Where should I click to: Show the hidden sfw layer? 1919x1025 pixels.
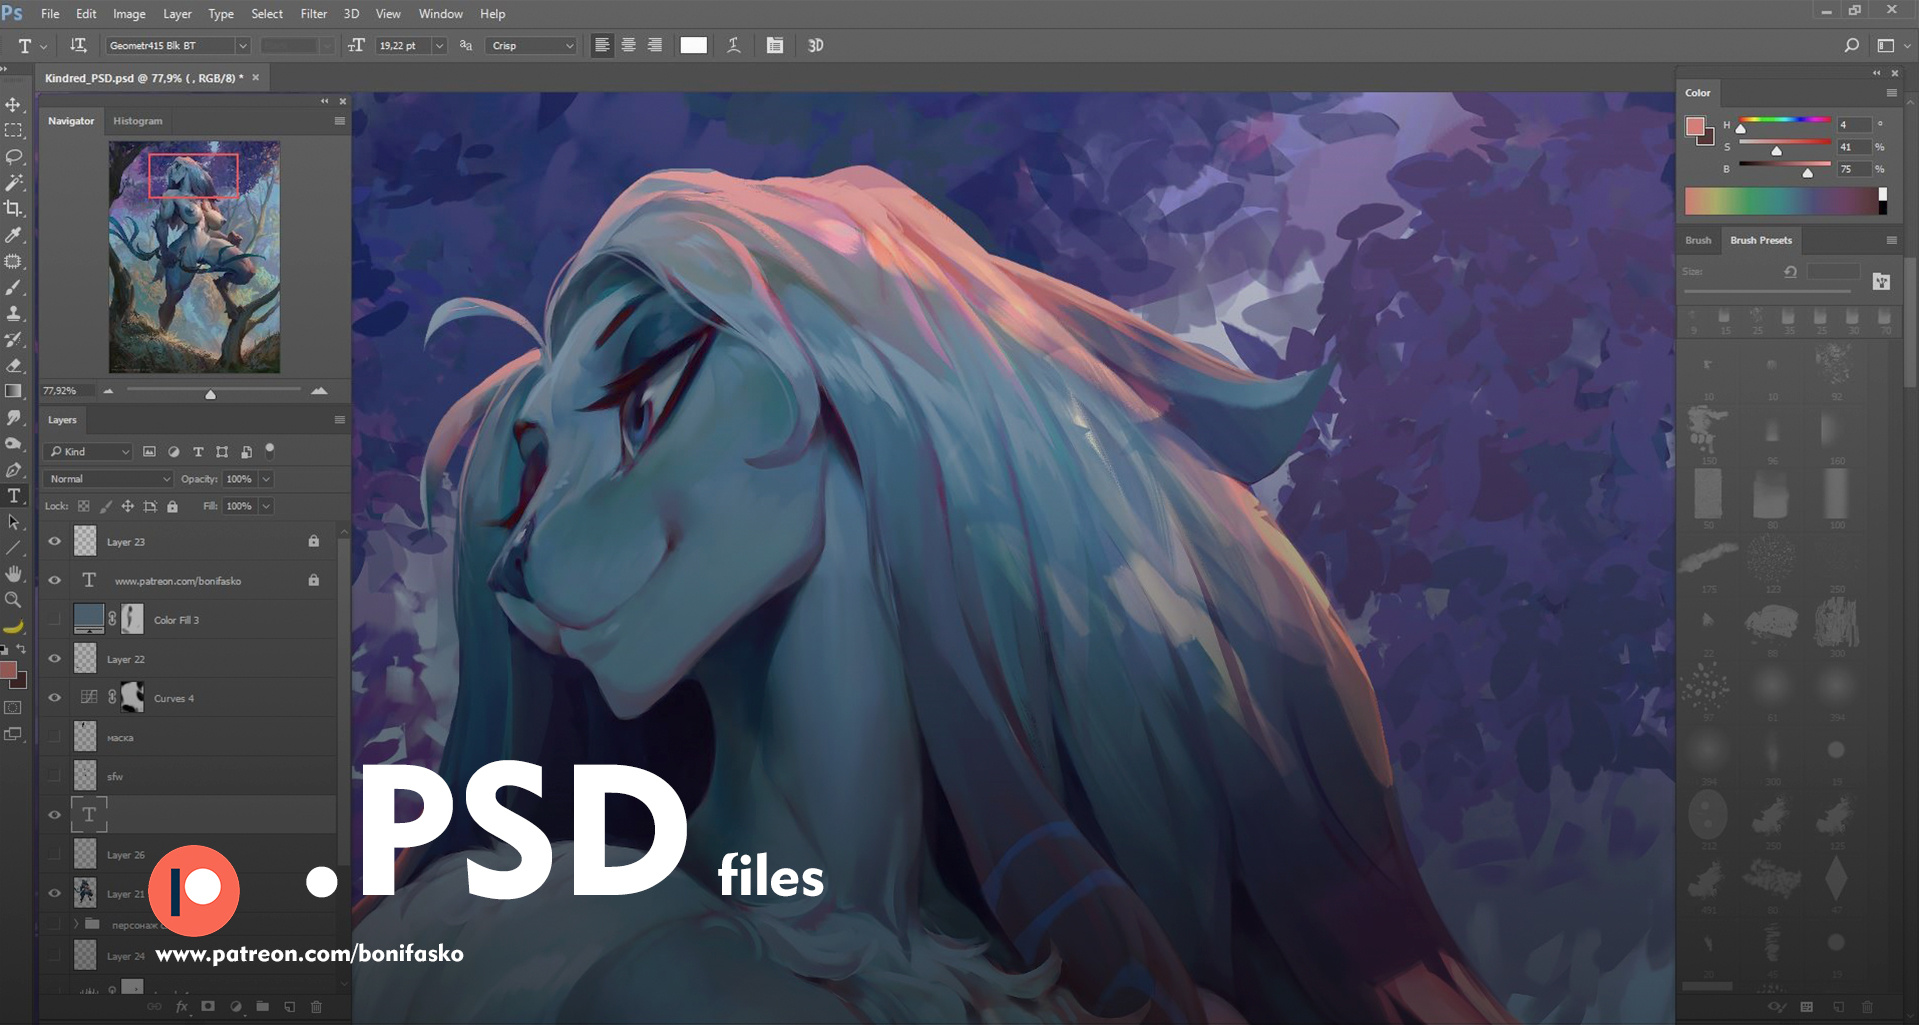(x=55, y=776)
